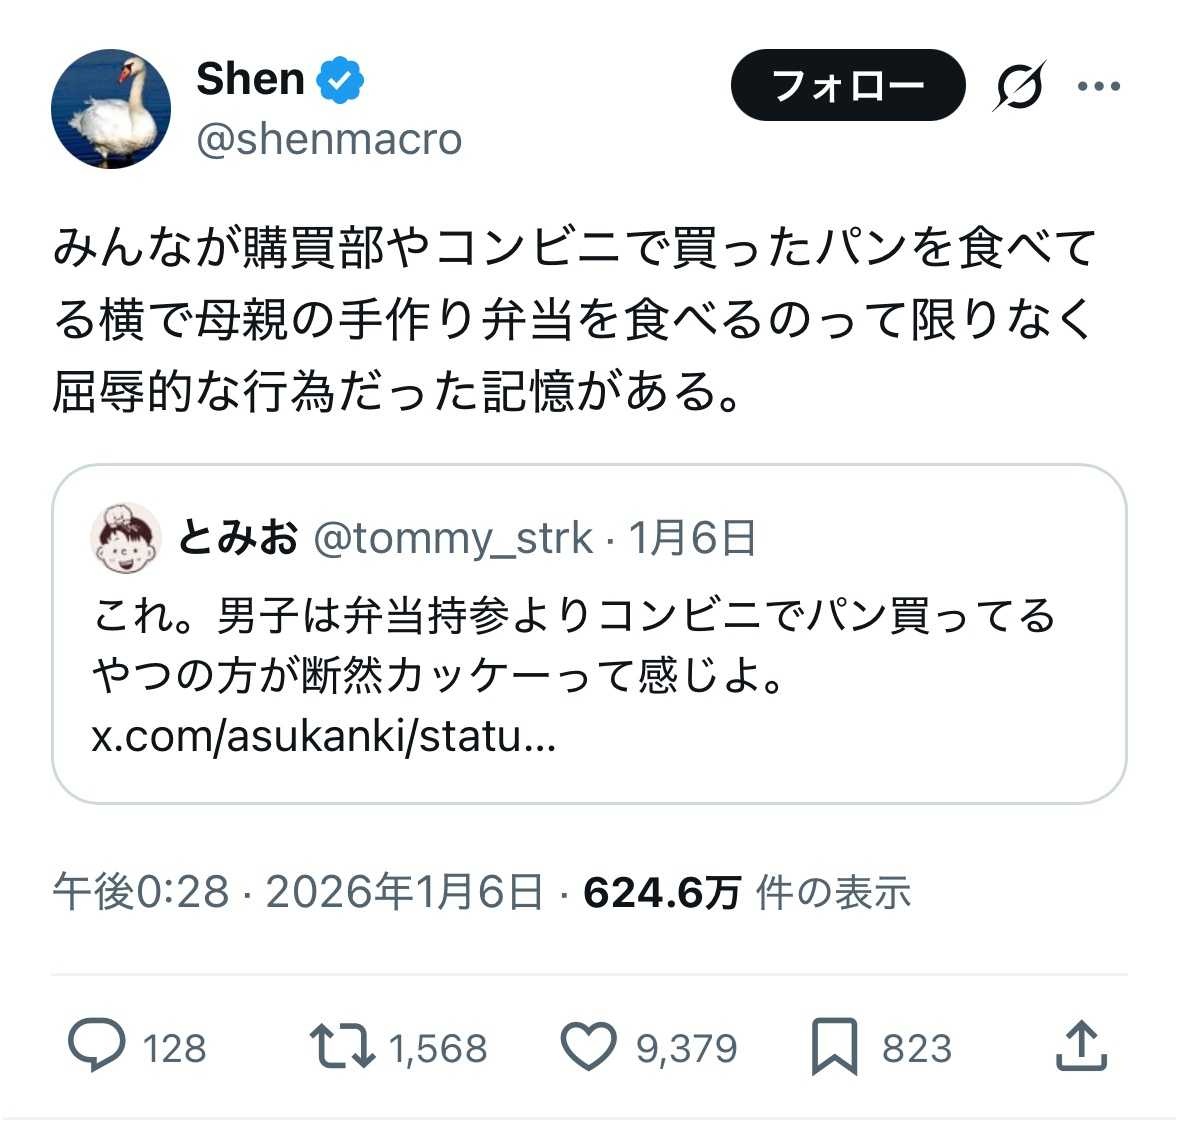Click the Shen display name

tap(250, 78)
